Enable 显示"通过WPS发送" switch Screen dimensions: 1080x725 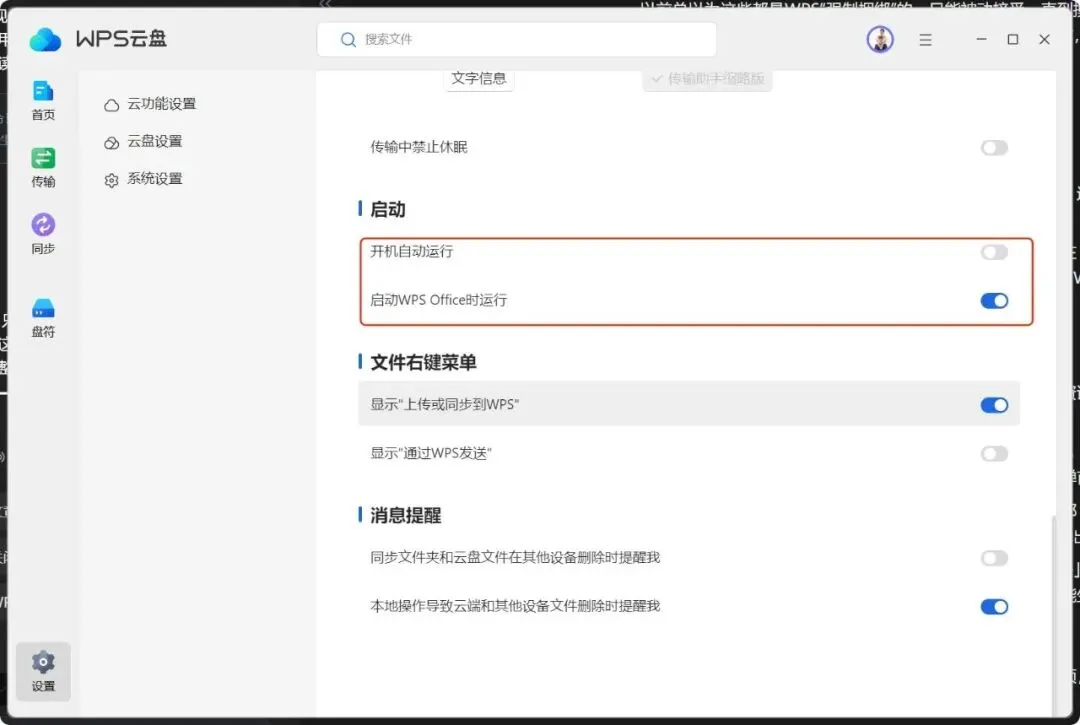point(994,453)
